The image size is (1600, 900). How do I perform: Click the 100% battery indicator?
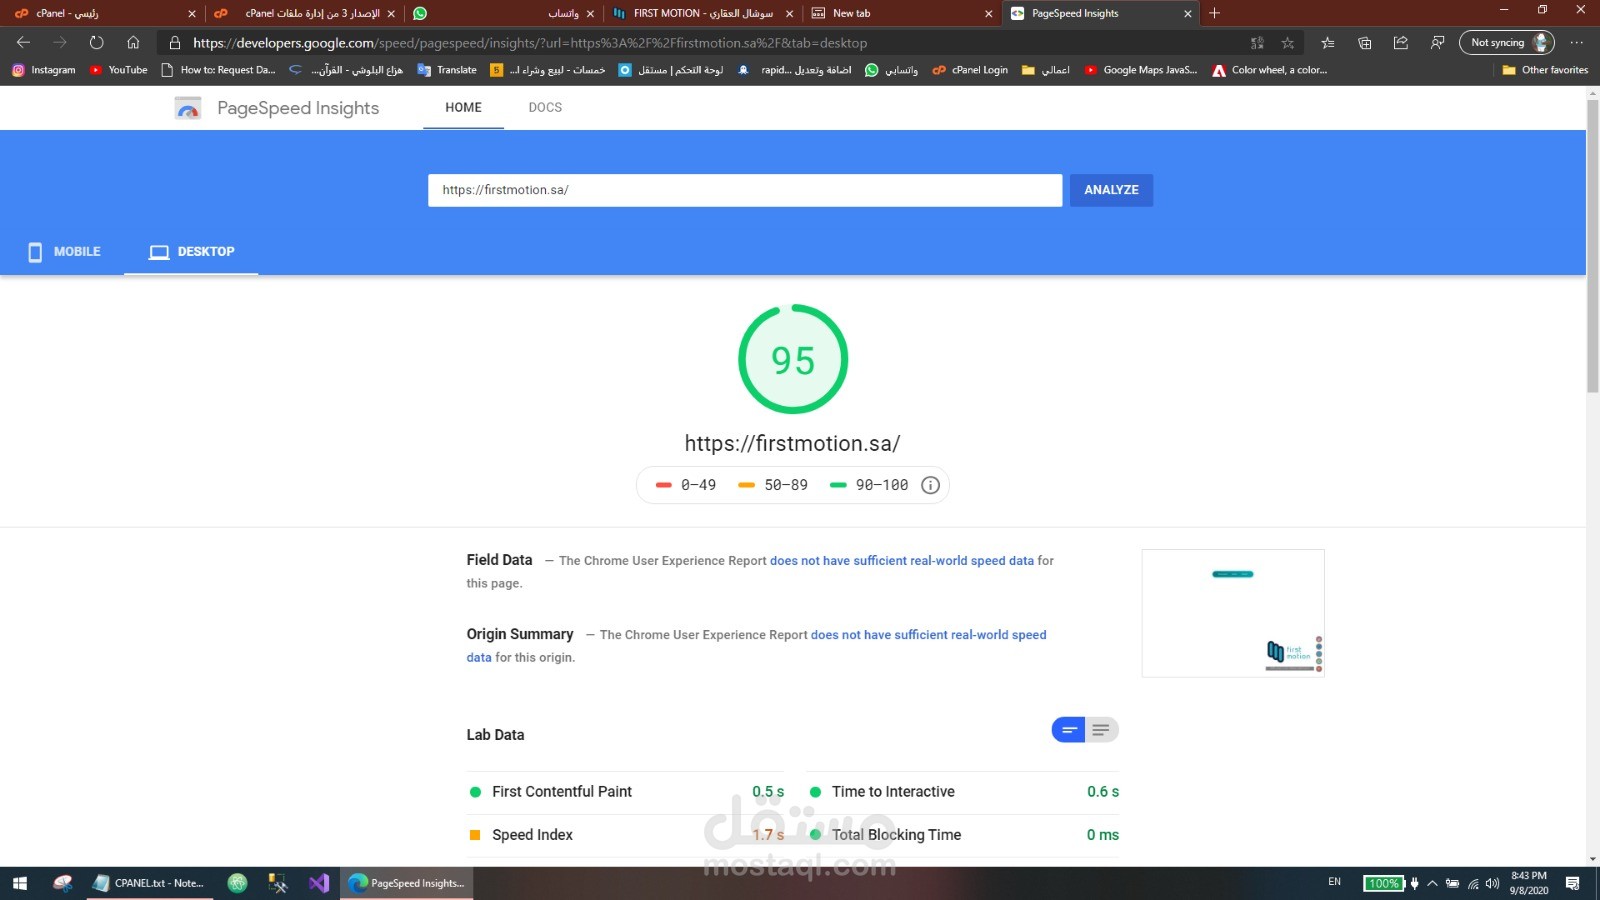tap(1384, 883)
